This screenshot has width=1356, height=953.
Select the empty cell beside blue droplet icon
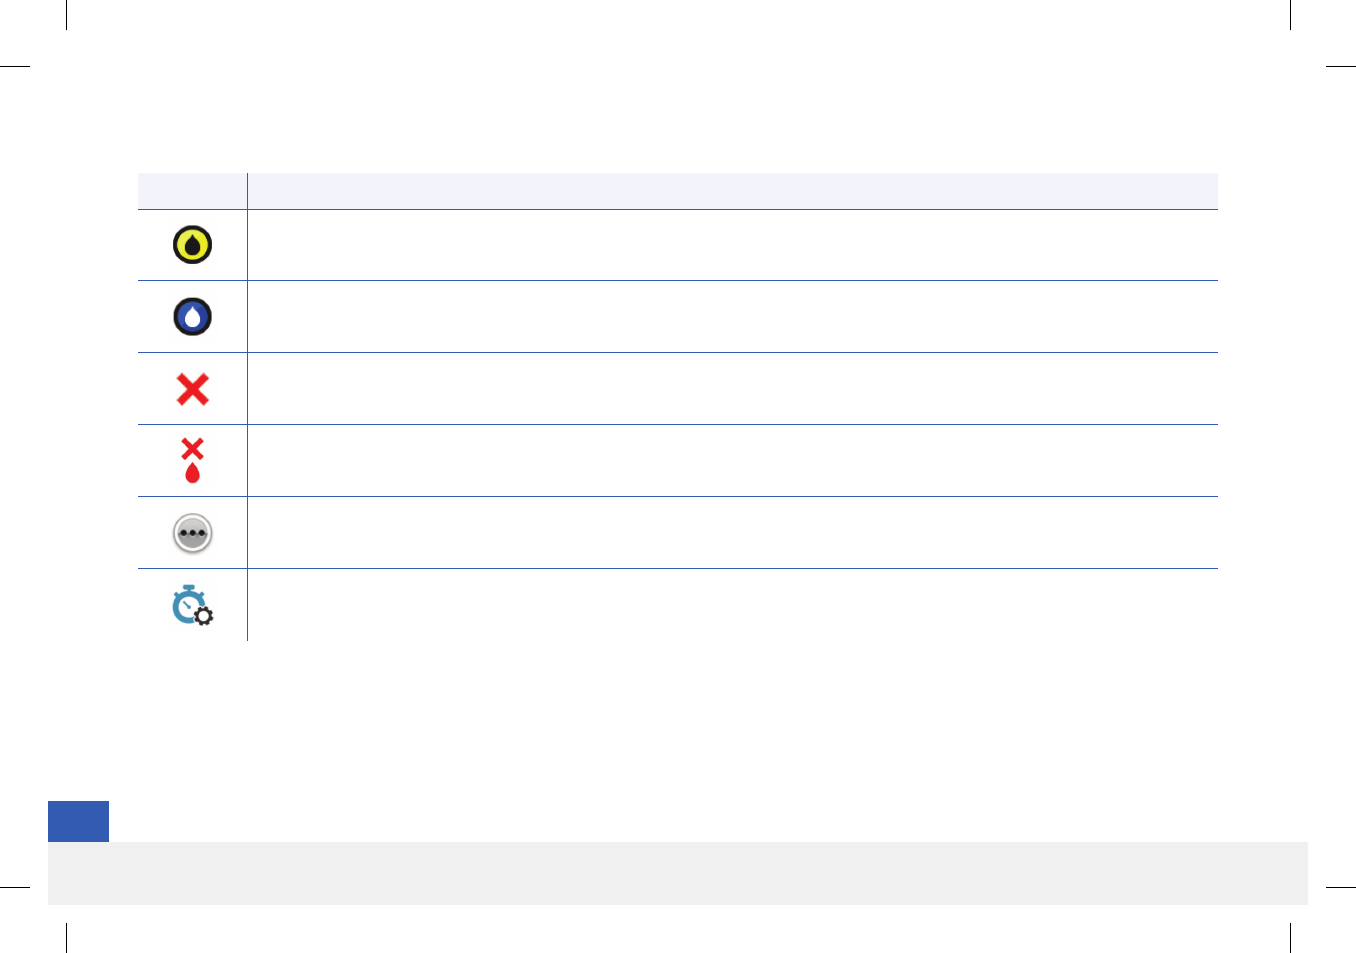(733, 317)
